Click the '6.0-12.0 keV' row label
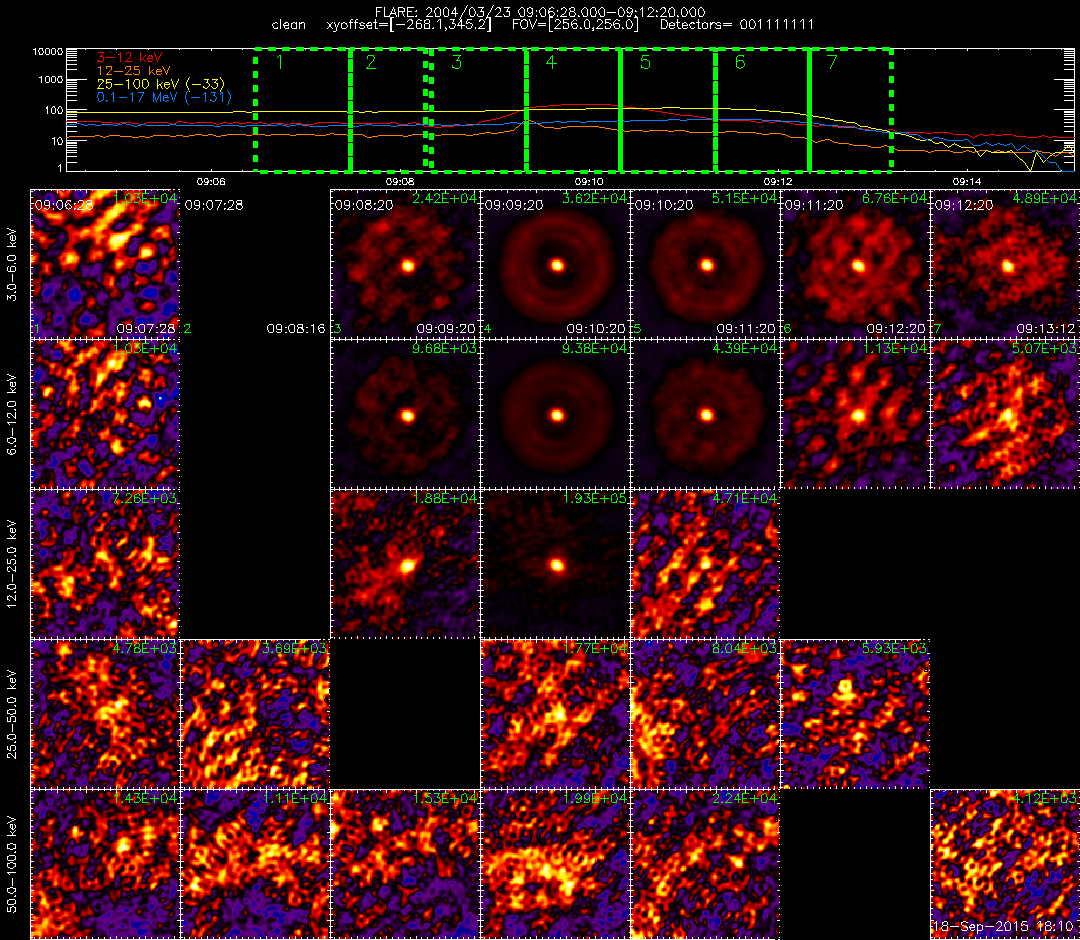 coord(12,415)
